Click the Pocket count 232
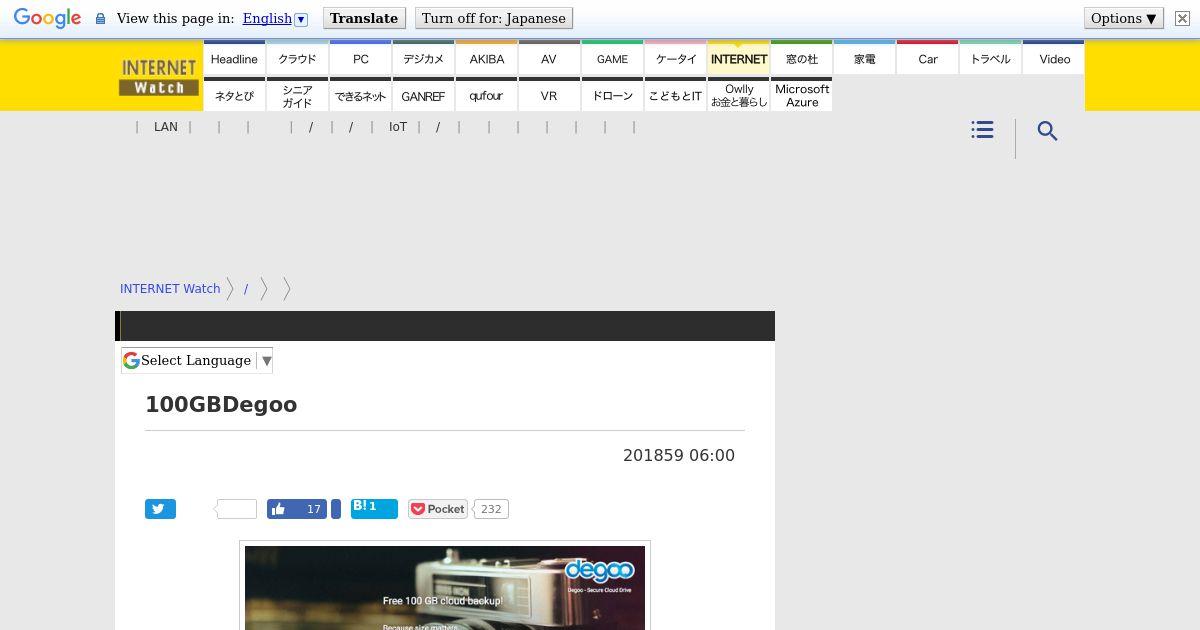The image size is (1200, 630). pos(491,509)
